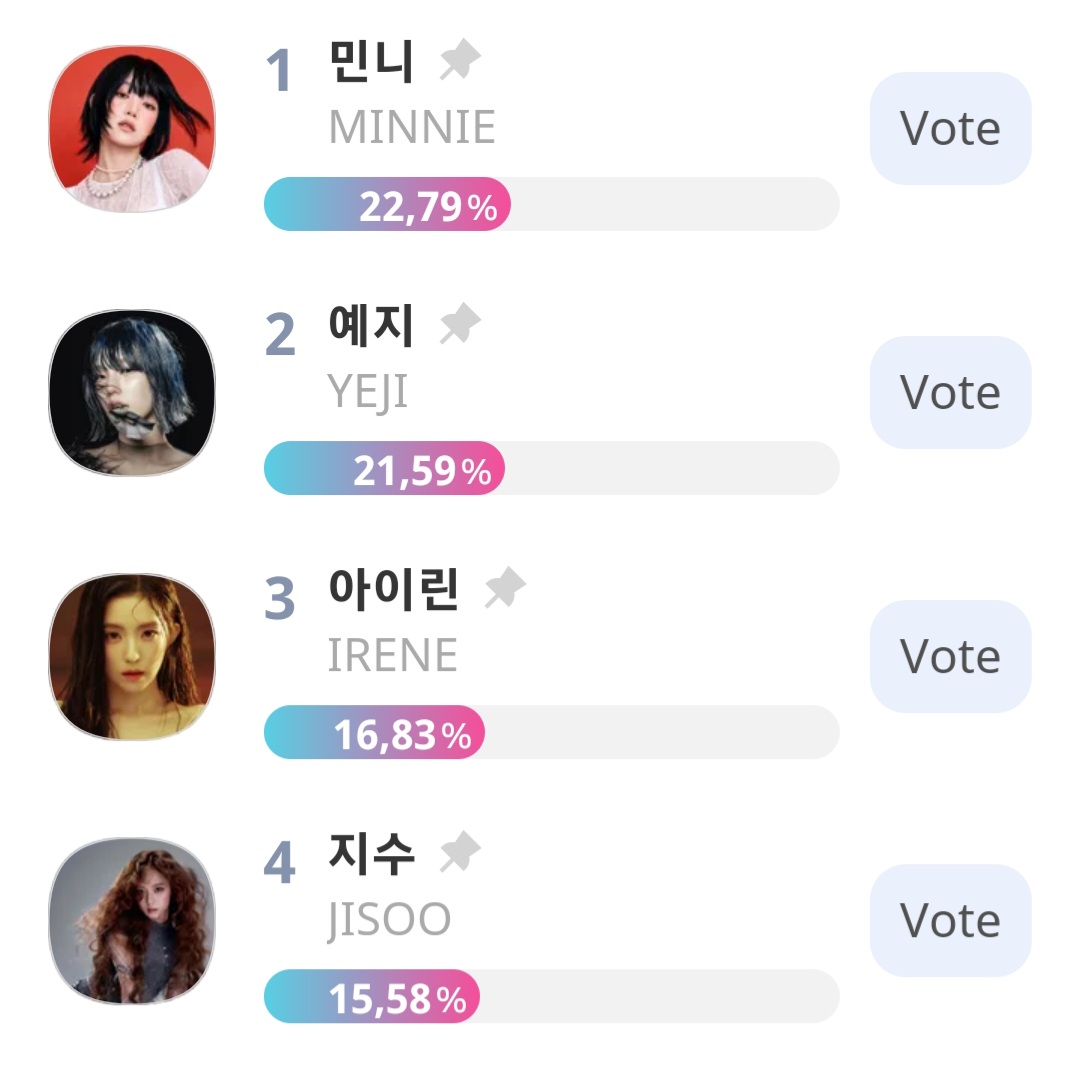The image size is (1072, 1072).
Task: Vote for MINNIE
Action: [x=950, y=129]
